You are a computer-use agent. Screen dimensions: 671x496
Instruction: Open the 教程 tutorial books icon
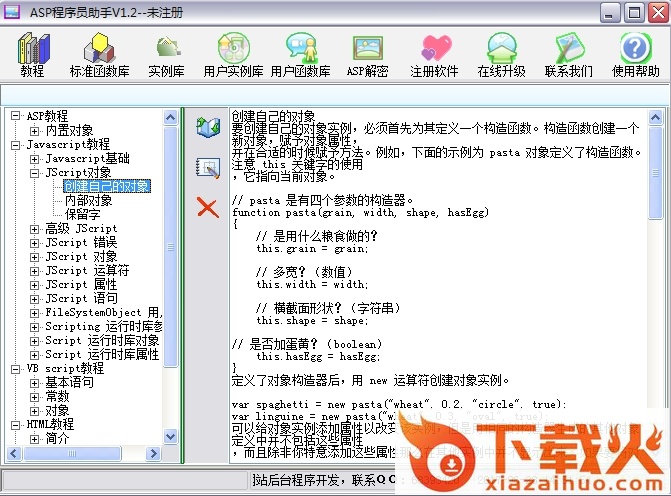click(x=32, y=50)
